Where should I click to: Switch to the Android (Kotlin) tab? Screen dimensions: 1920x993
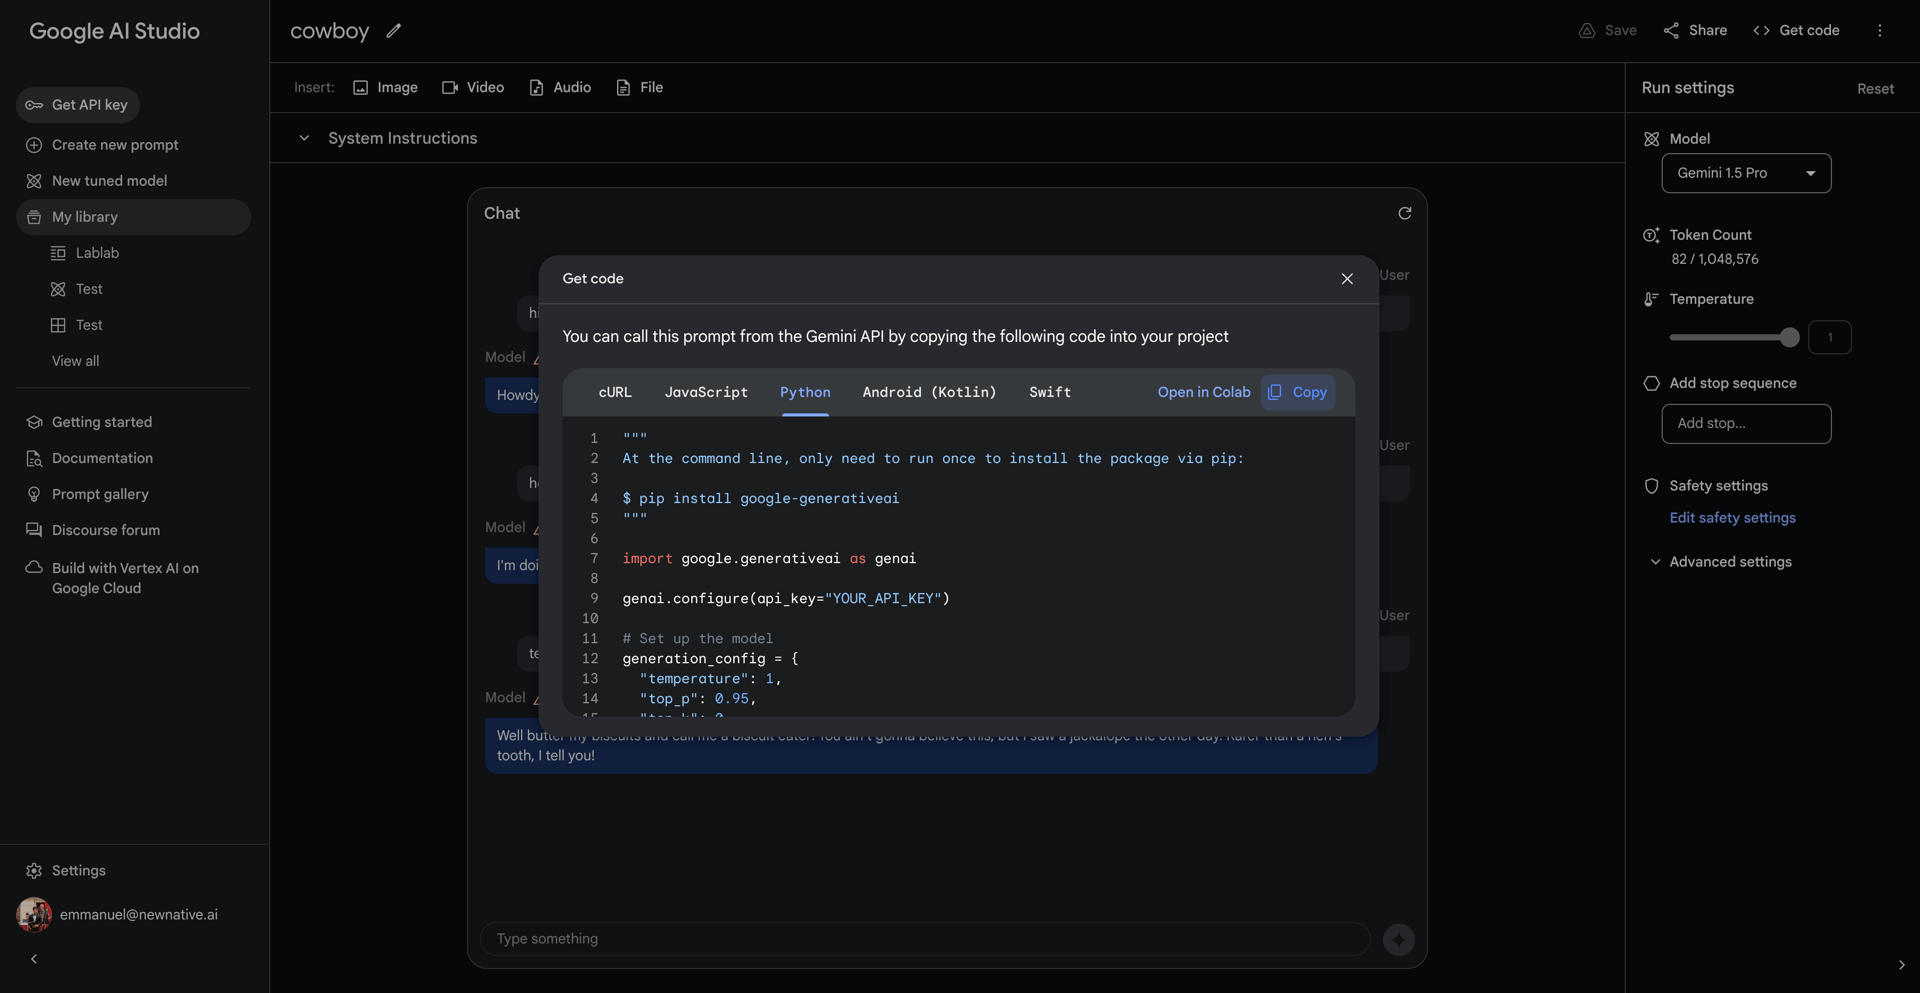click(929, 392)
